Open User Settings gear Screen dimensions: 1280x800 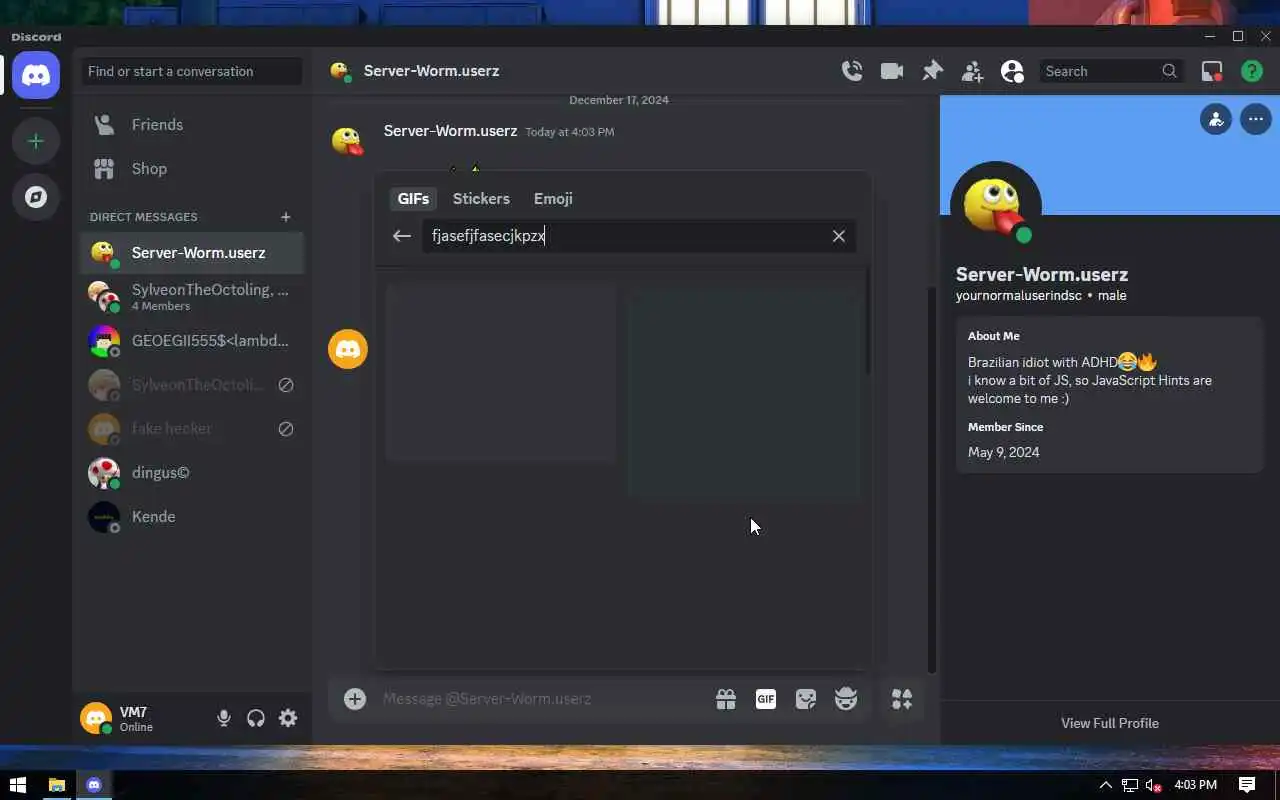coord(288,718)
